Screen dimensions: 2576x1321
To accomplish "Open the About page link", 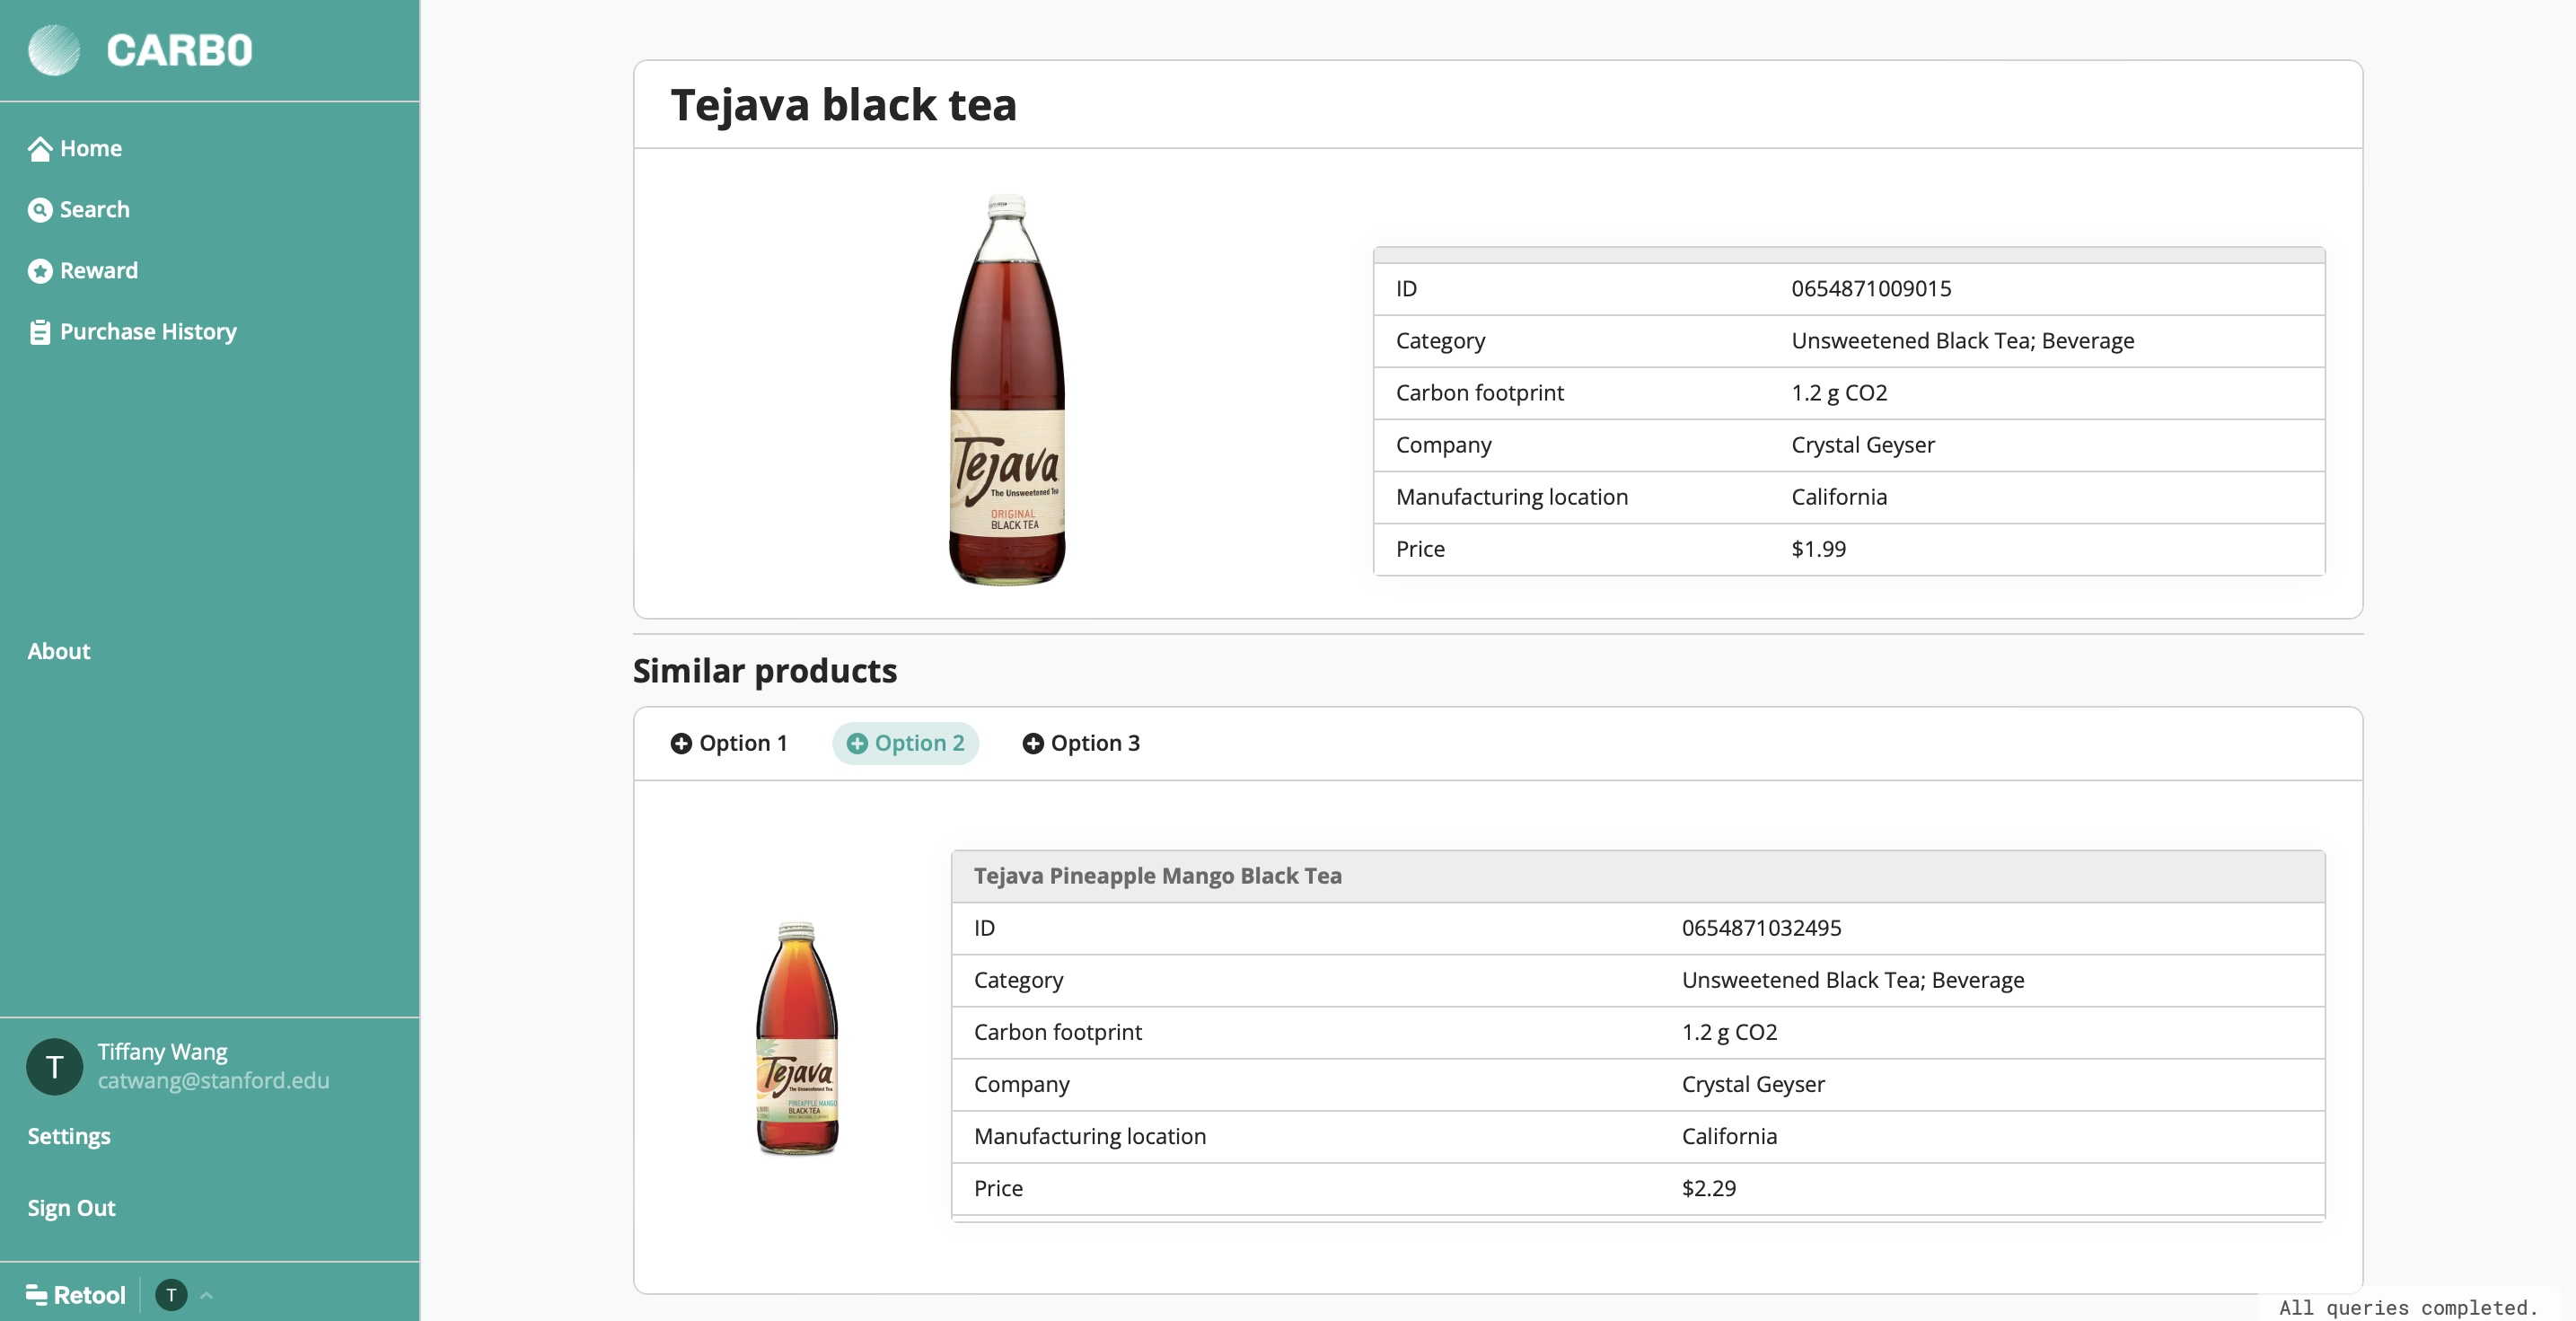I will pos(59,651).
